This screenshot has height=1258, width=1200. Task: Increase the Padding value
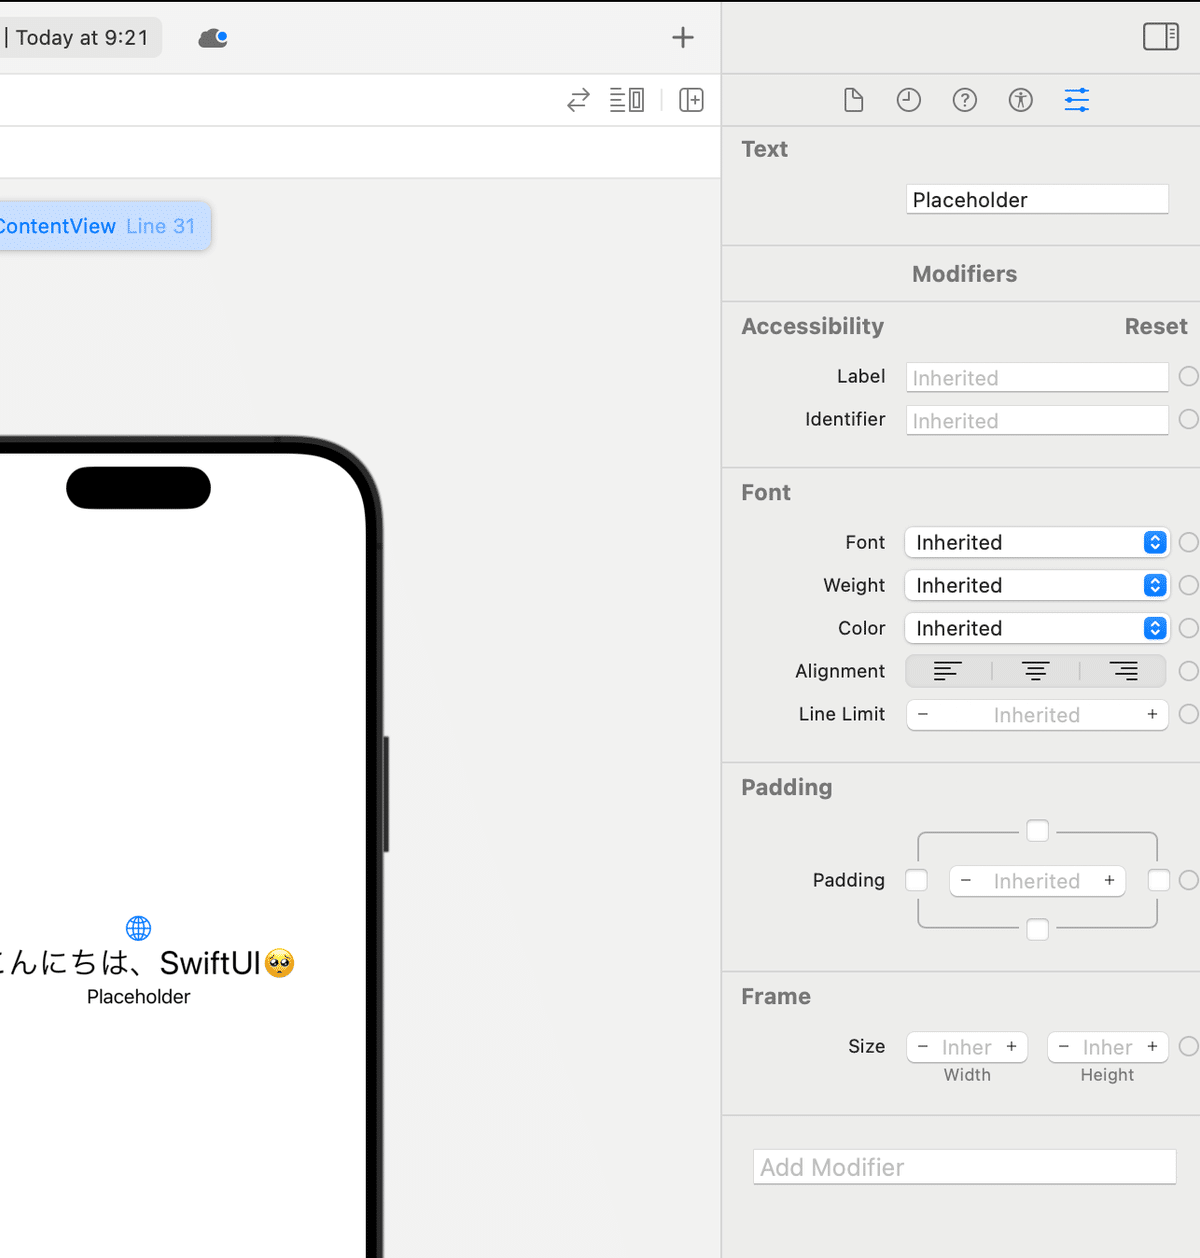[1109, 880]
